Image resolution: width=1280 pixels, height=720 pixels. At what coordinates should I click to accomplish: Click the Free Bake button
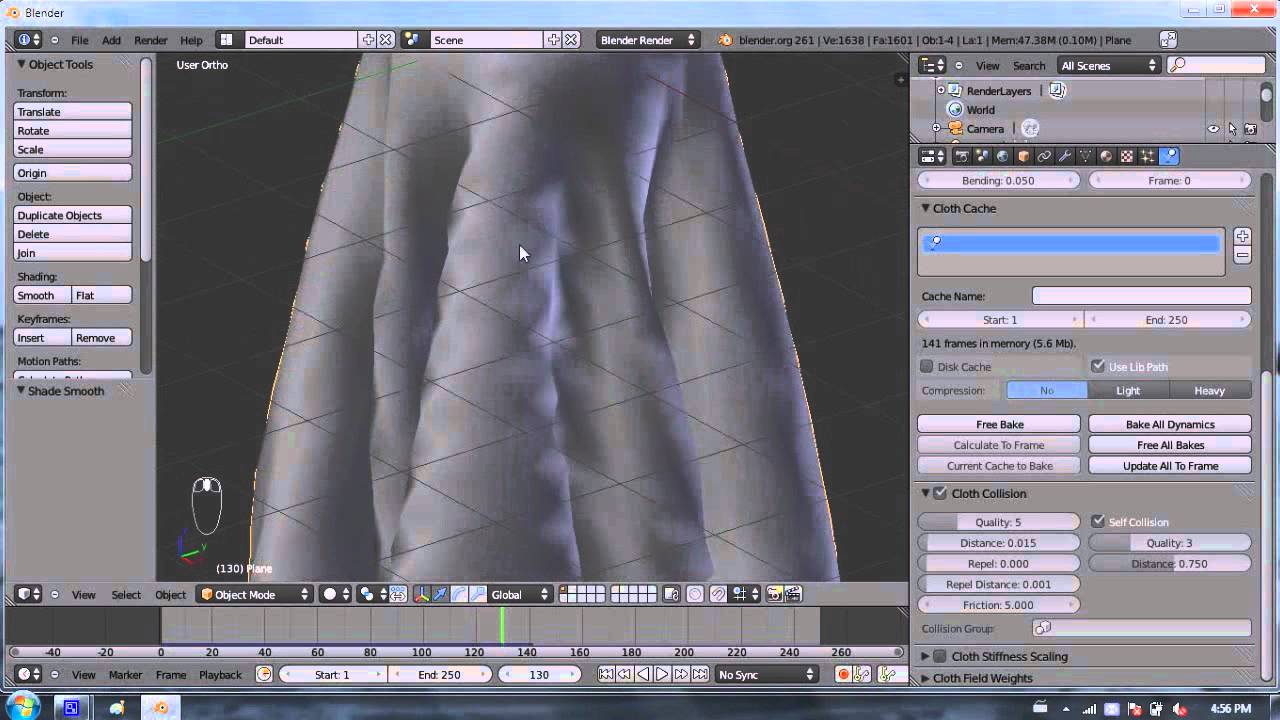pyautogui.click(x=999, y=425)
